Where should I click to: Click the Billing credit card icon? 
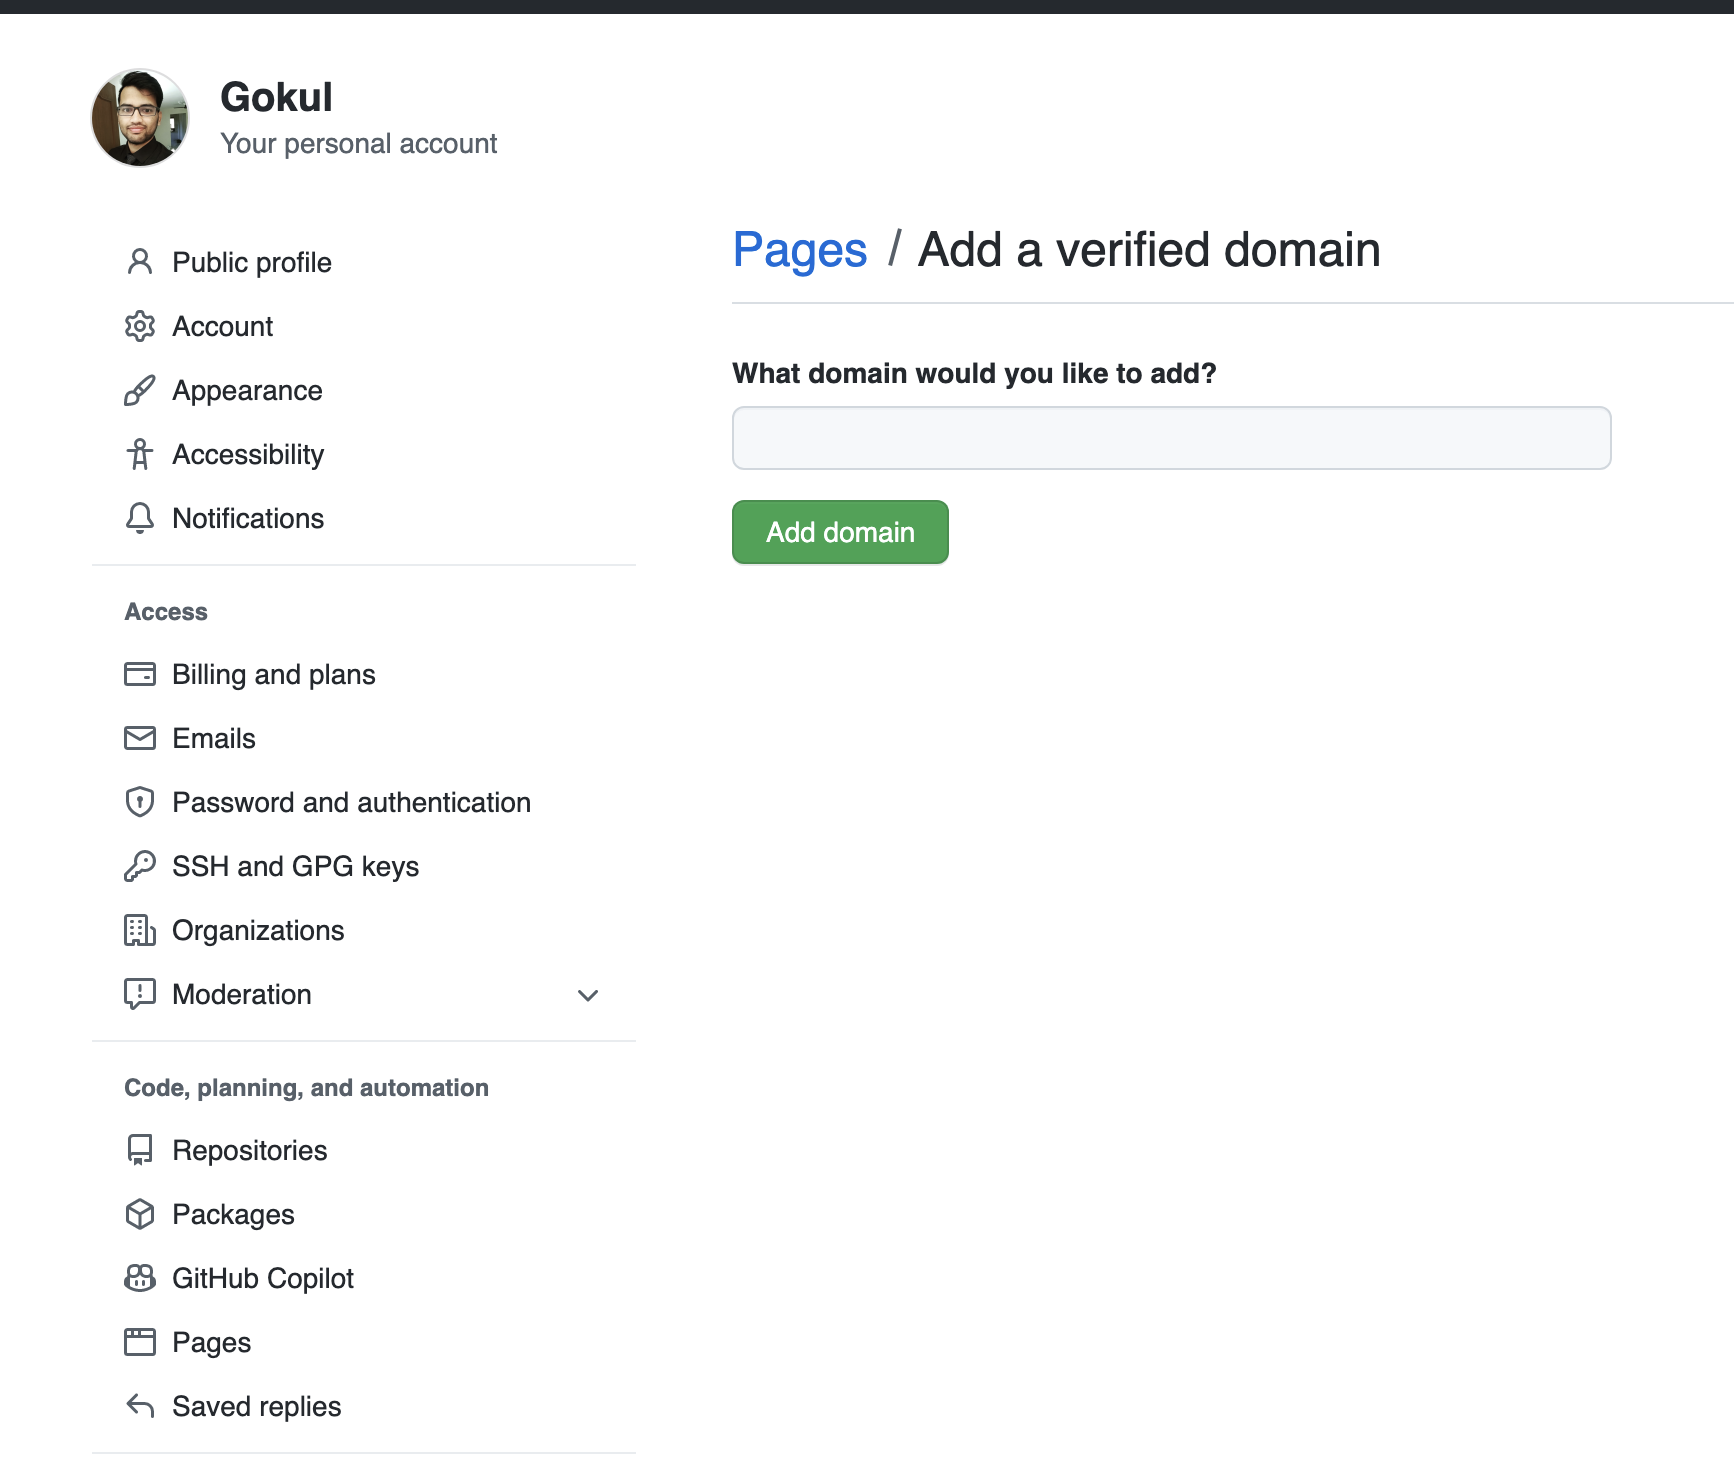tap(140, 674)
